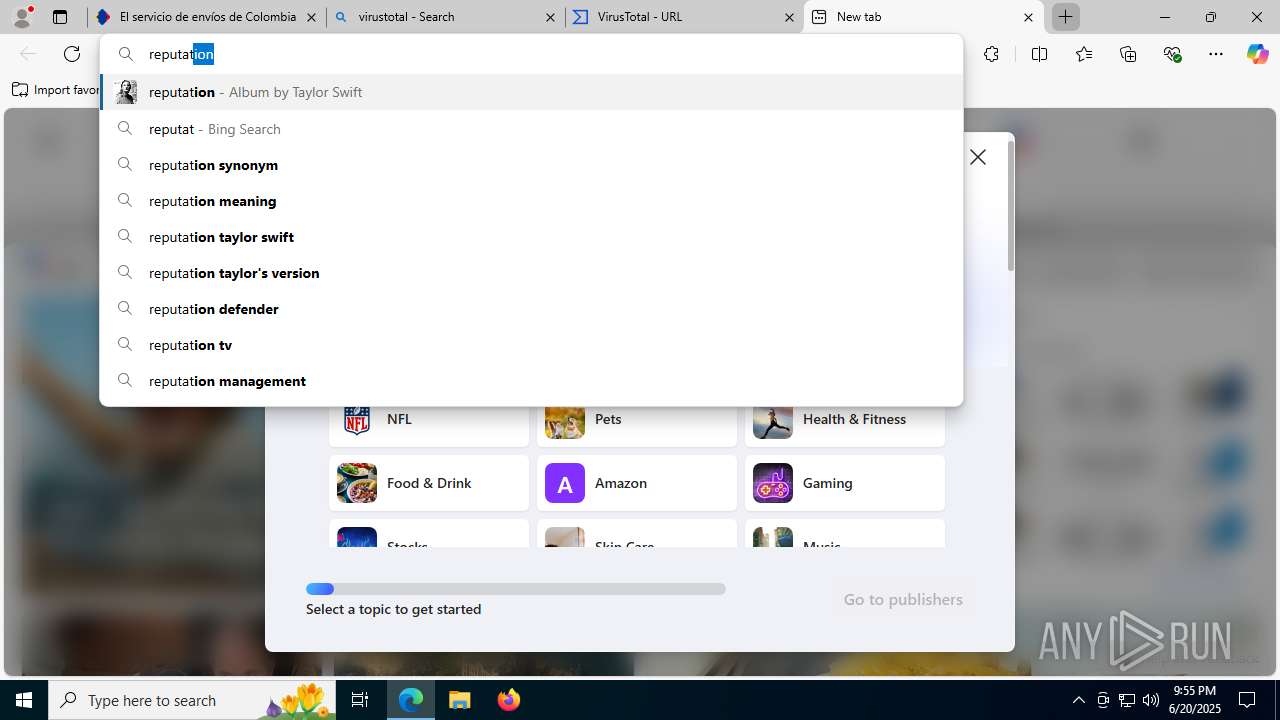Close the New tab tab
Image resolution: width=1280 pixels, height=720 pixels.
click(x=1028, y=17)
